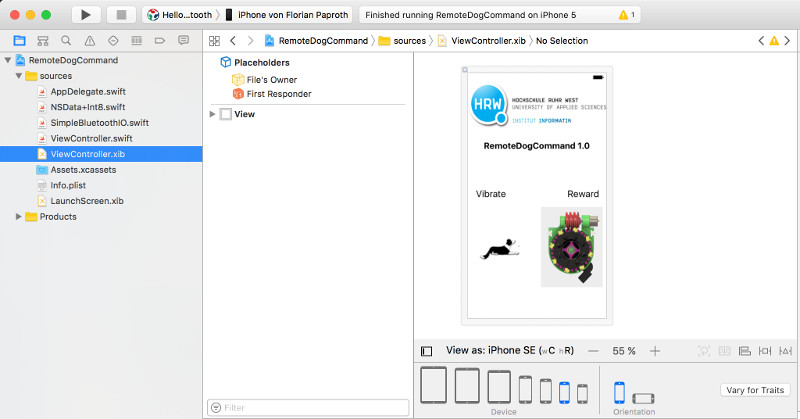The width and height of the screenshot is (800, 419).
Task: Select the View object in outline
Action: point(238,114)
